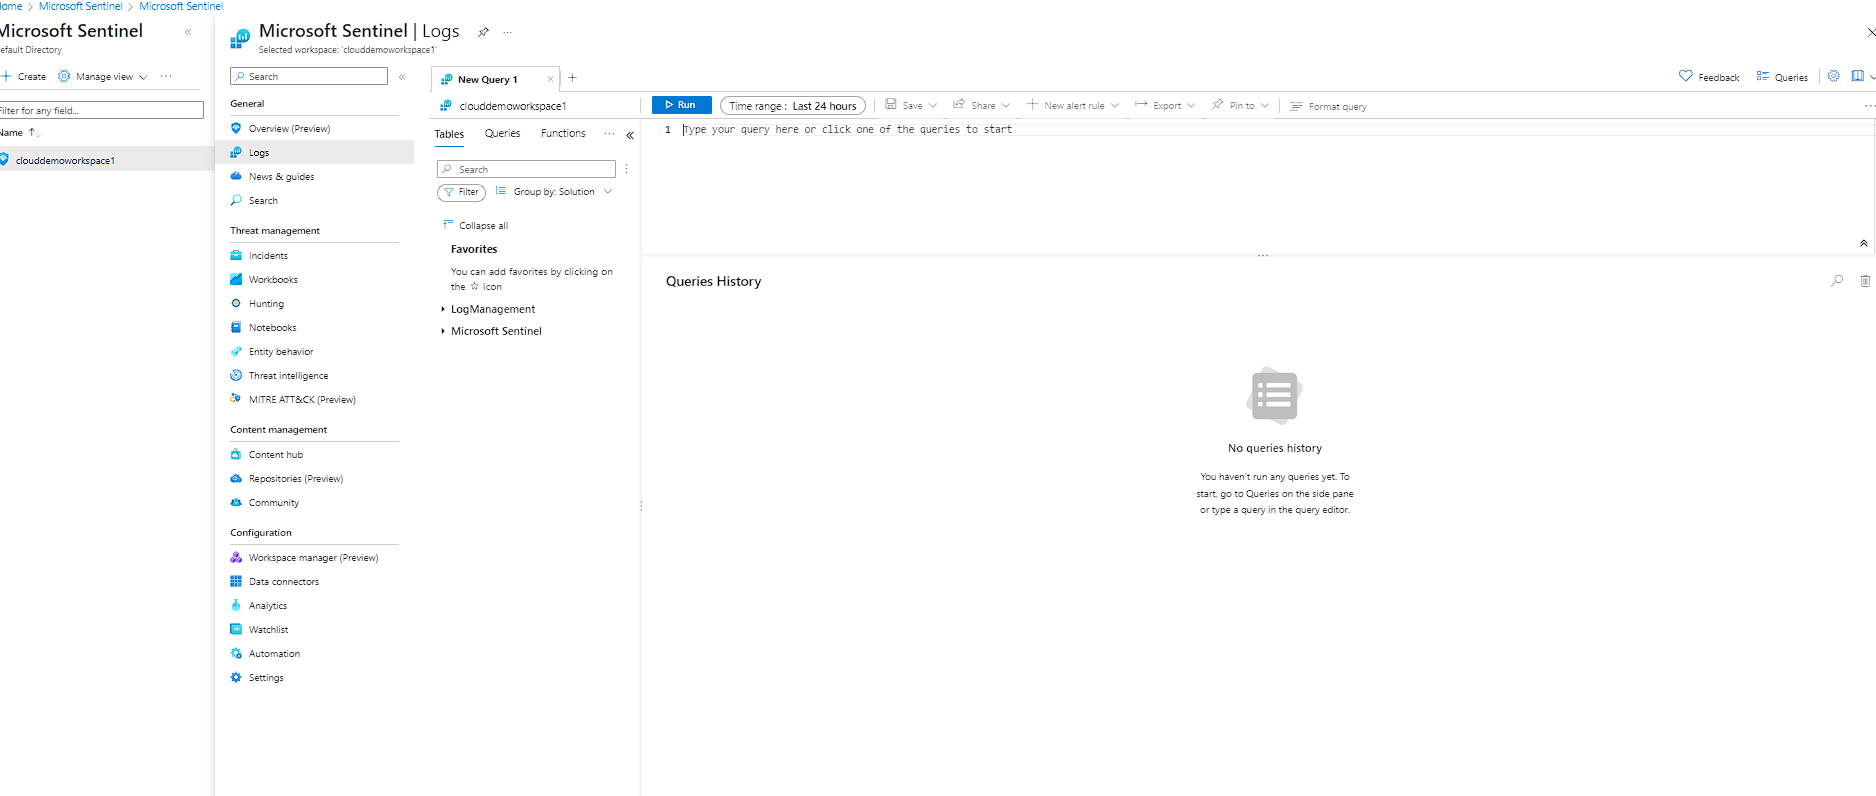This screenshot has width=1876, height=796.
Task: Open the Feedback link
Action: pyautogui.click(x=1709, y=77)
